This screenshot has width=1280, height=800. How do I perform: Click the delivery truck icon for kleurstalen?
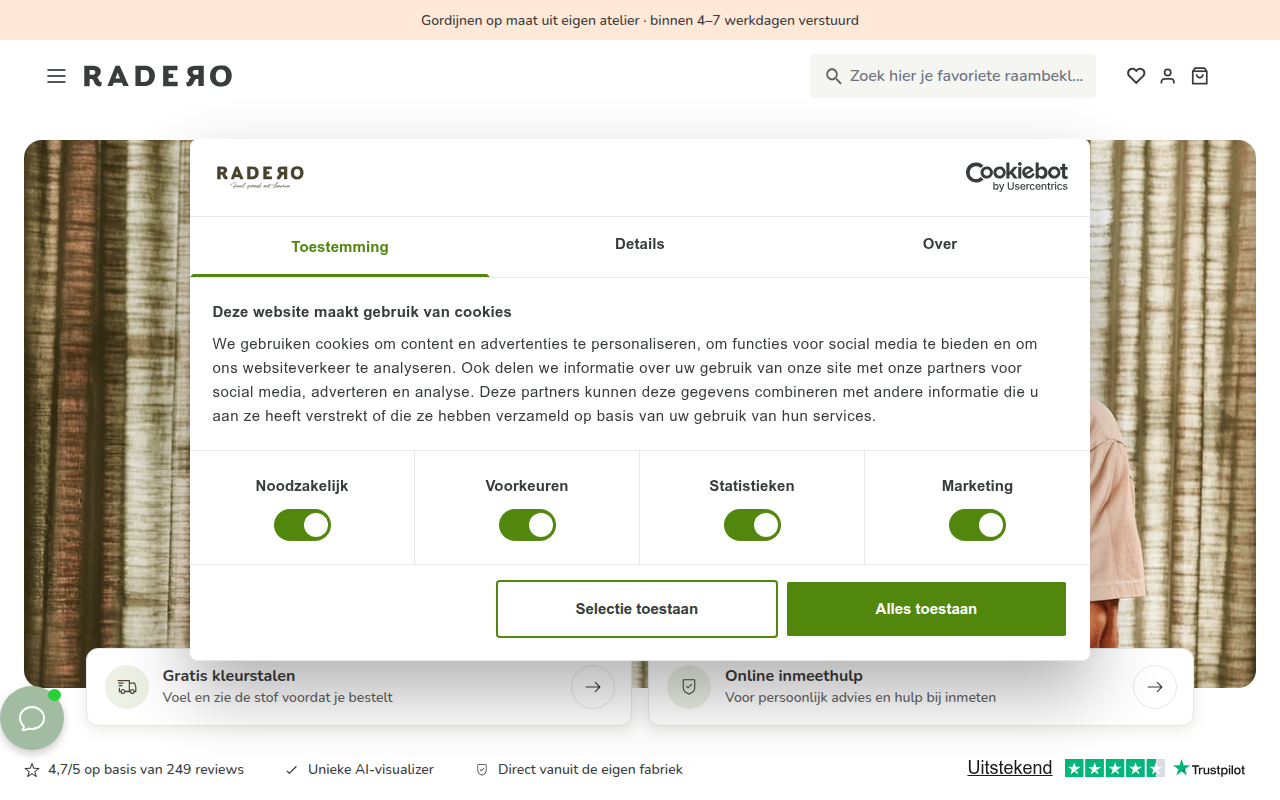pyautogui.click(x=127, y=687)
